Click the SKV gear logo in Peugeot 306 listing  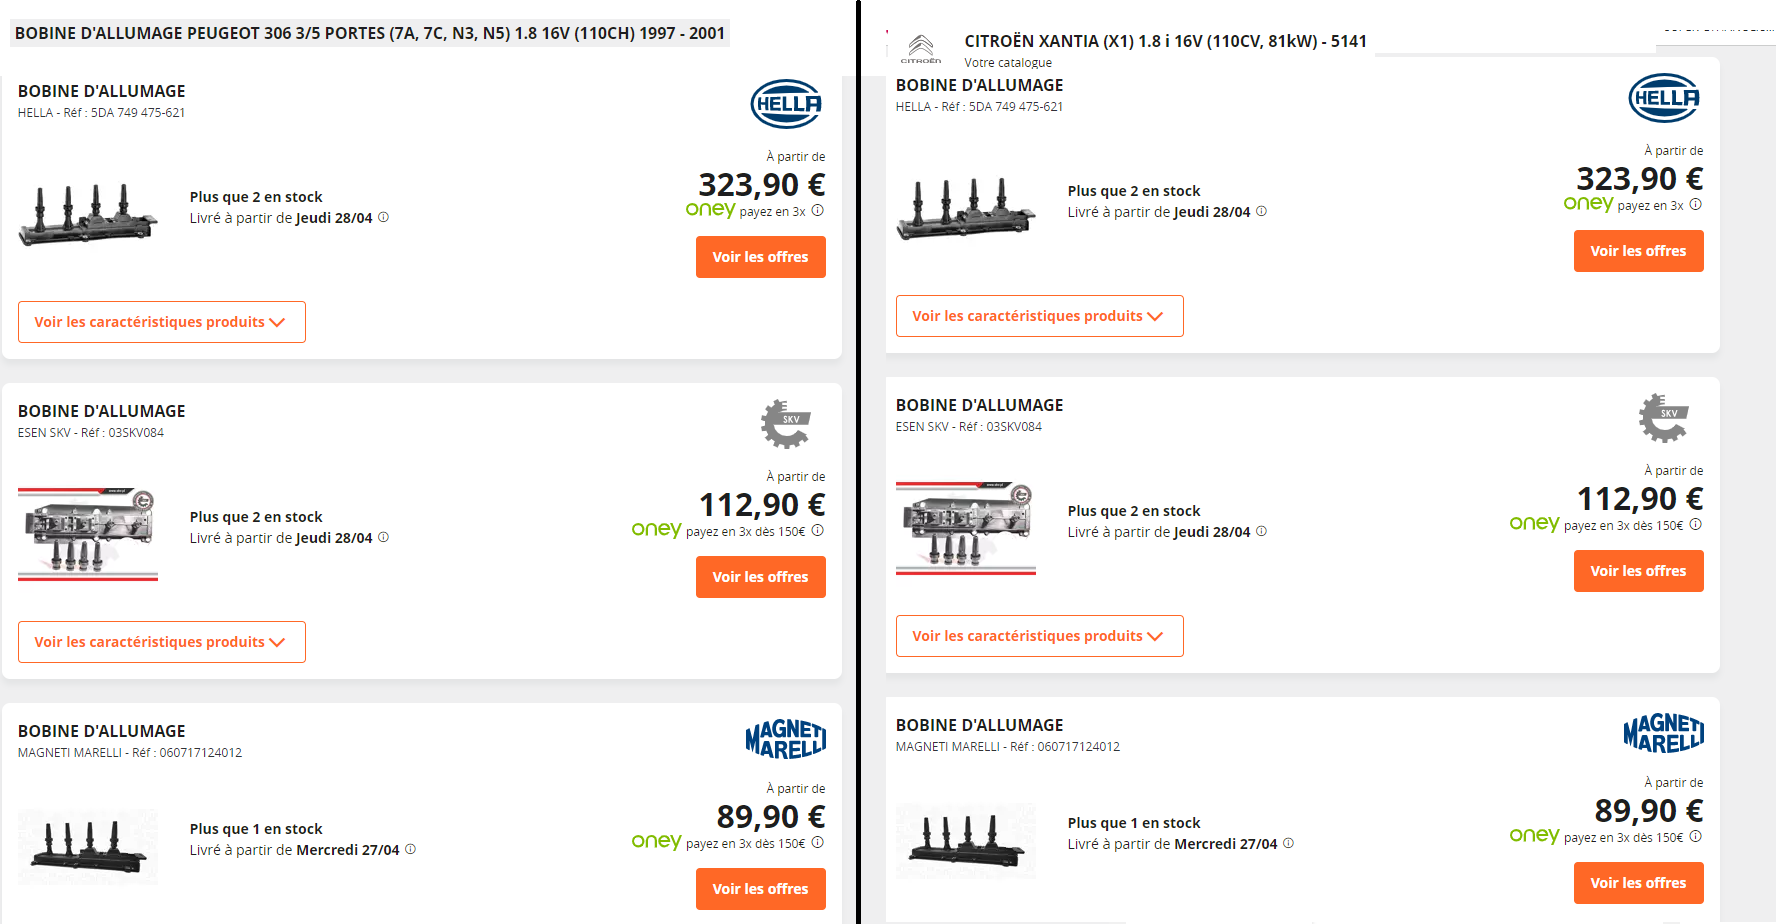(786, 423)
